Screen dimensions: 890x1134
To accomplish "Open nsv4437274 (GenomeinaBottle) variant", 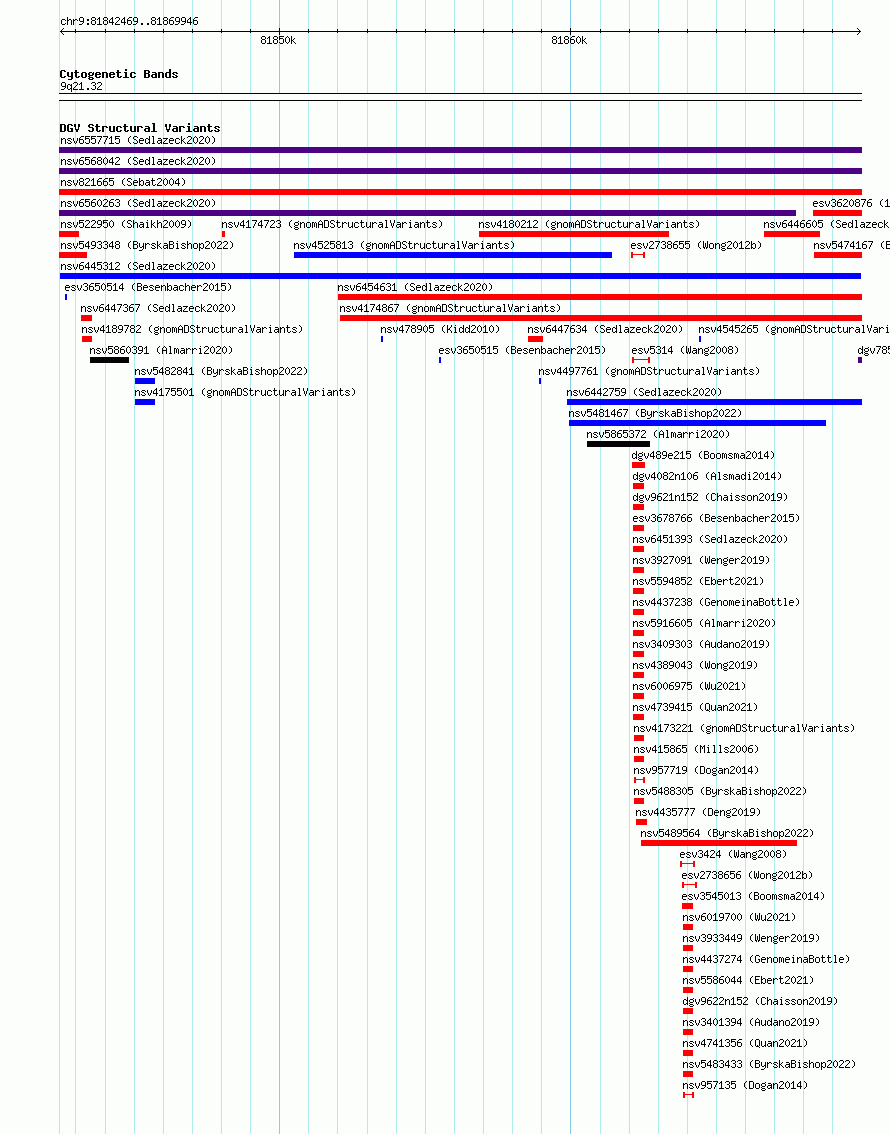I will click(766, 958).
